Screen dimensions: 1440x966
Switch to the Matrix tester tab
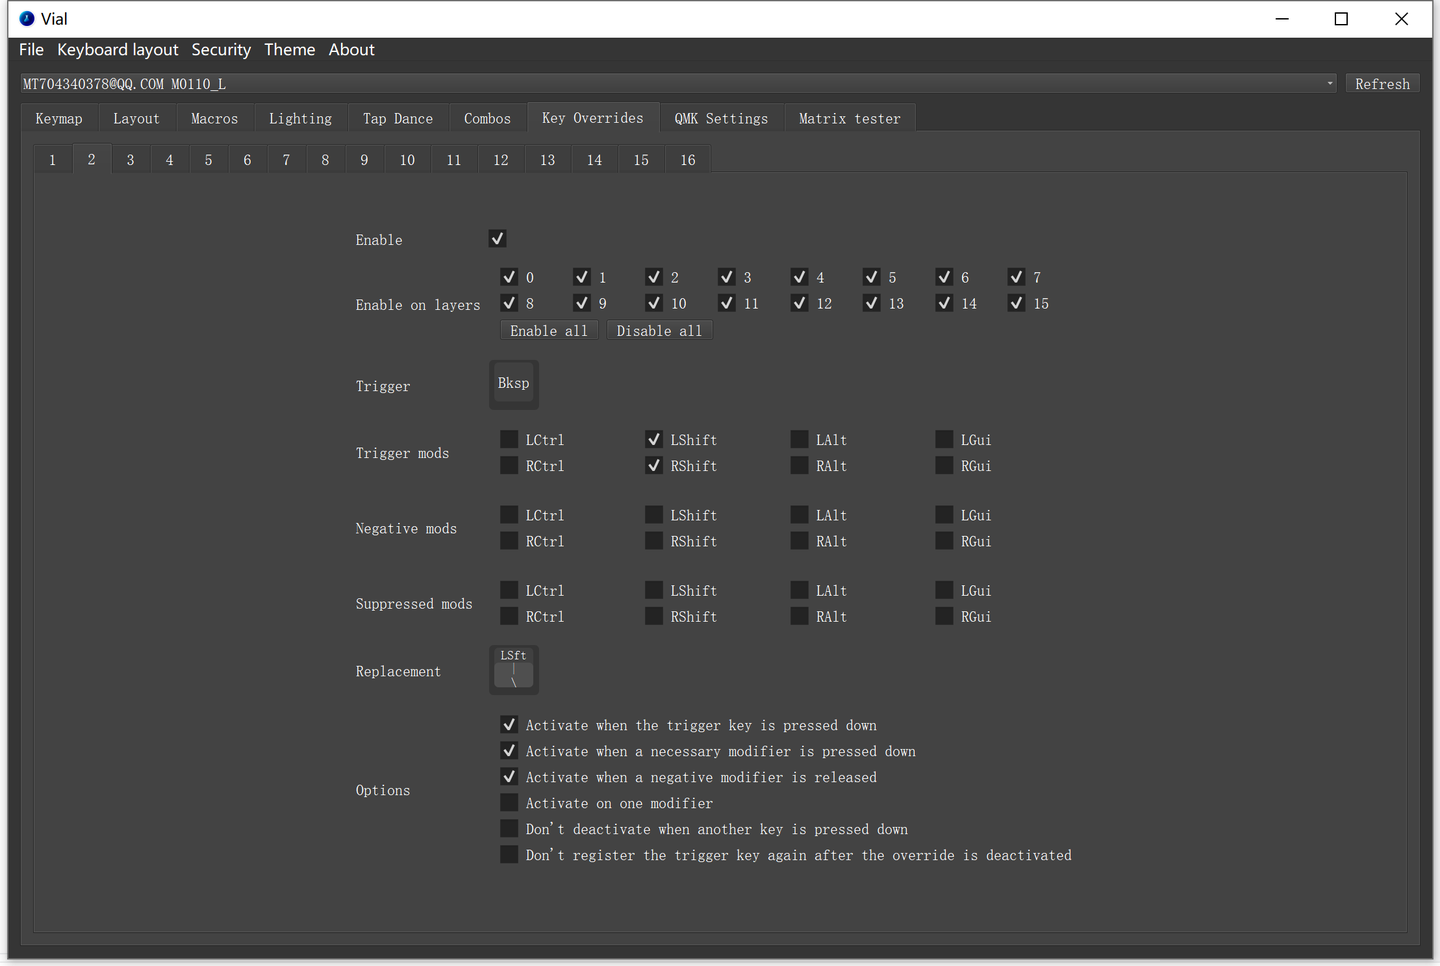(849, 119)
